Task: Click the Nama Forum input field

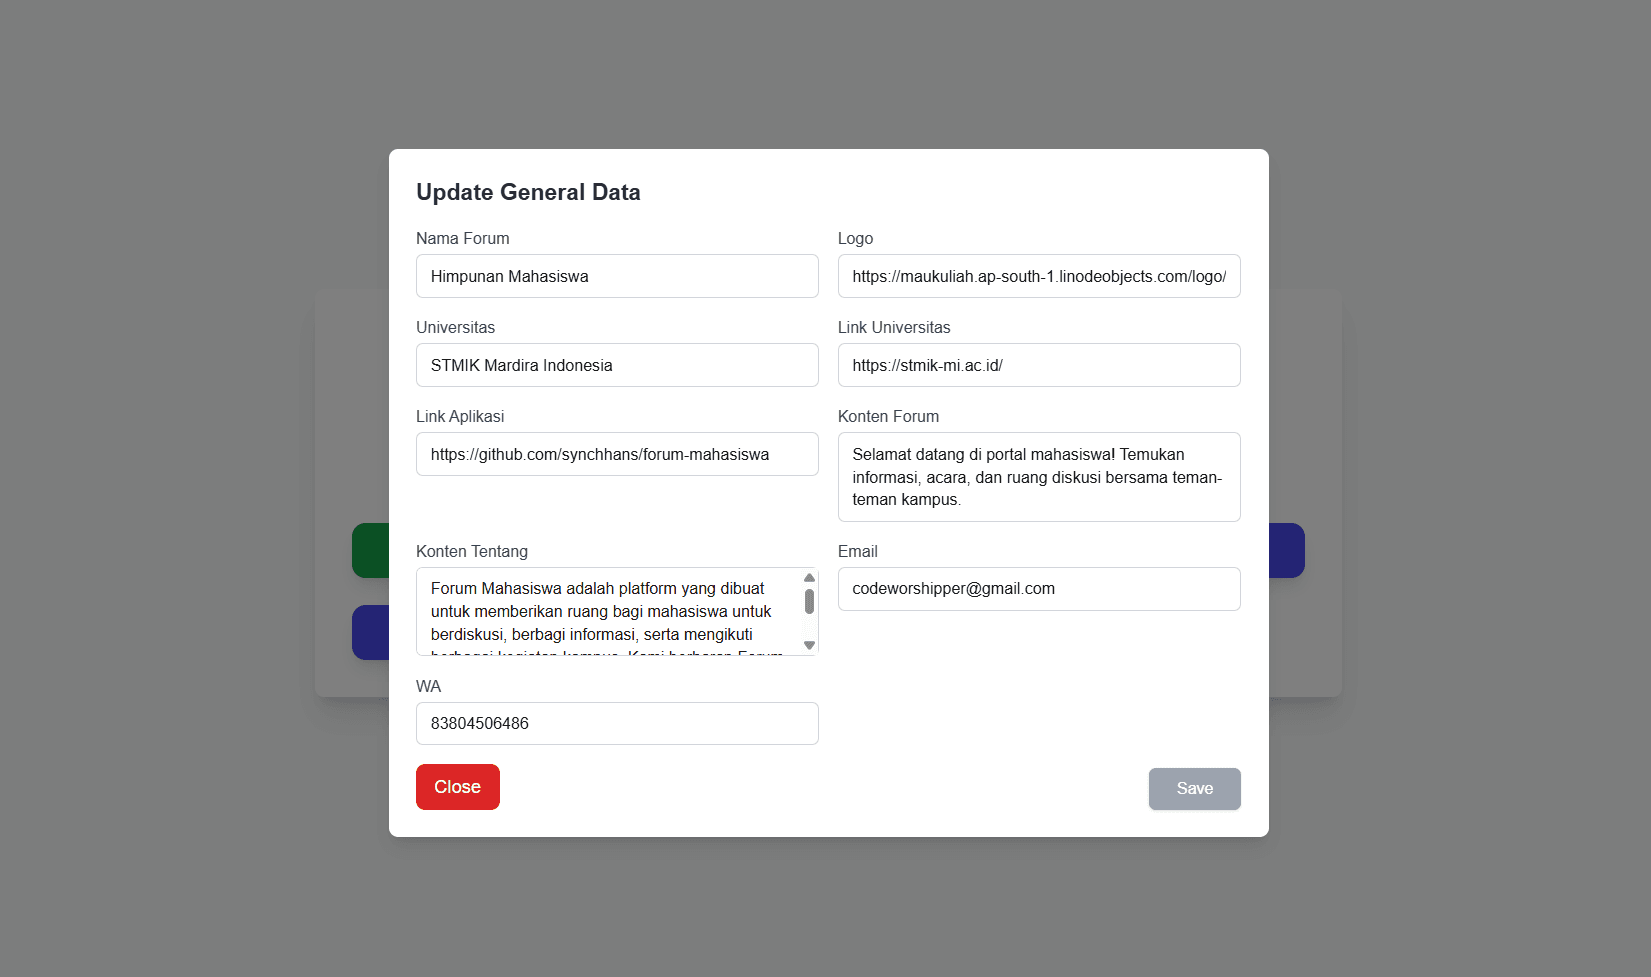Action: [617, 276]
